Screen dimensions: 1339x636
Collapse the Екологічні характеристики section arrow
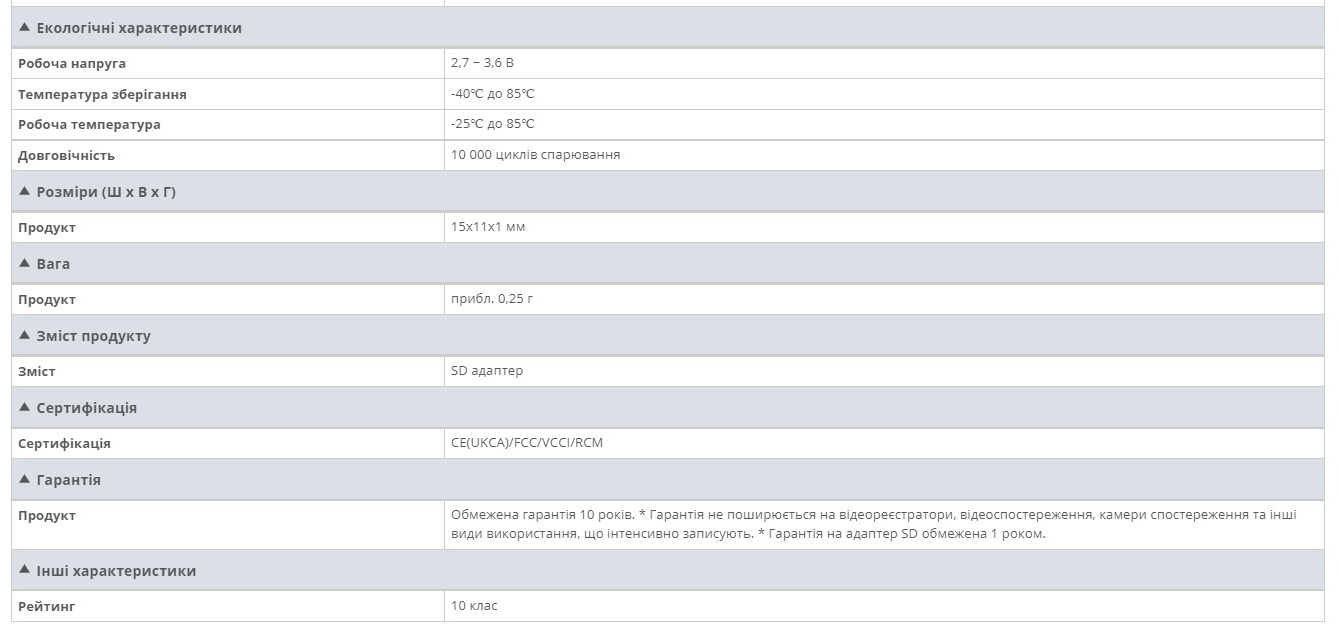25,28
